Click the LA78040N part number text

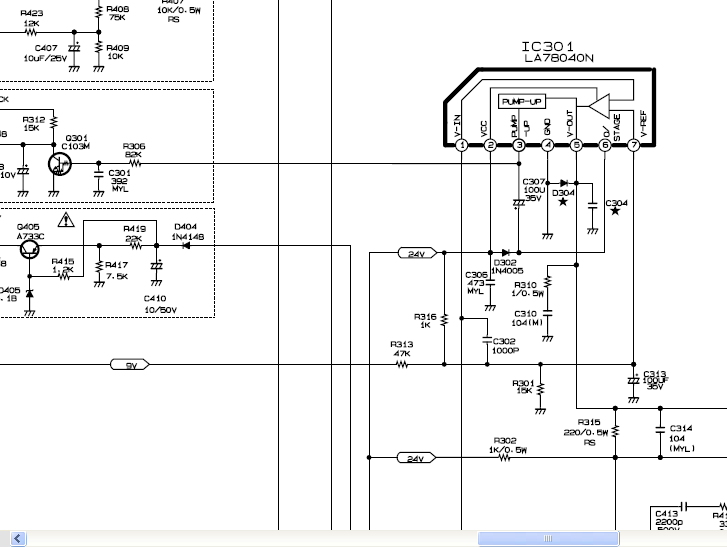[x=559, y=58]
